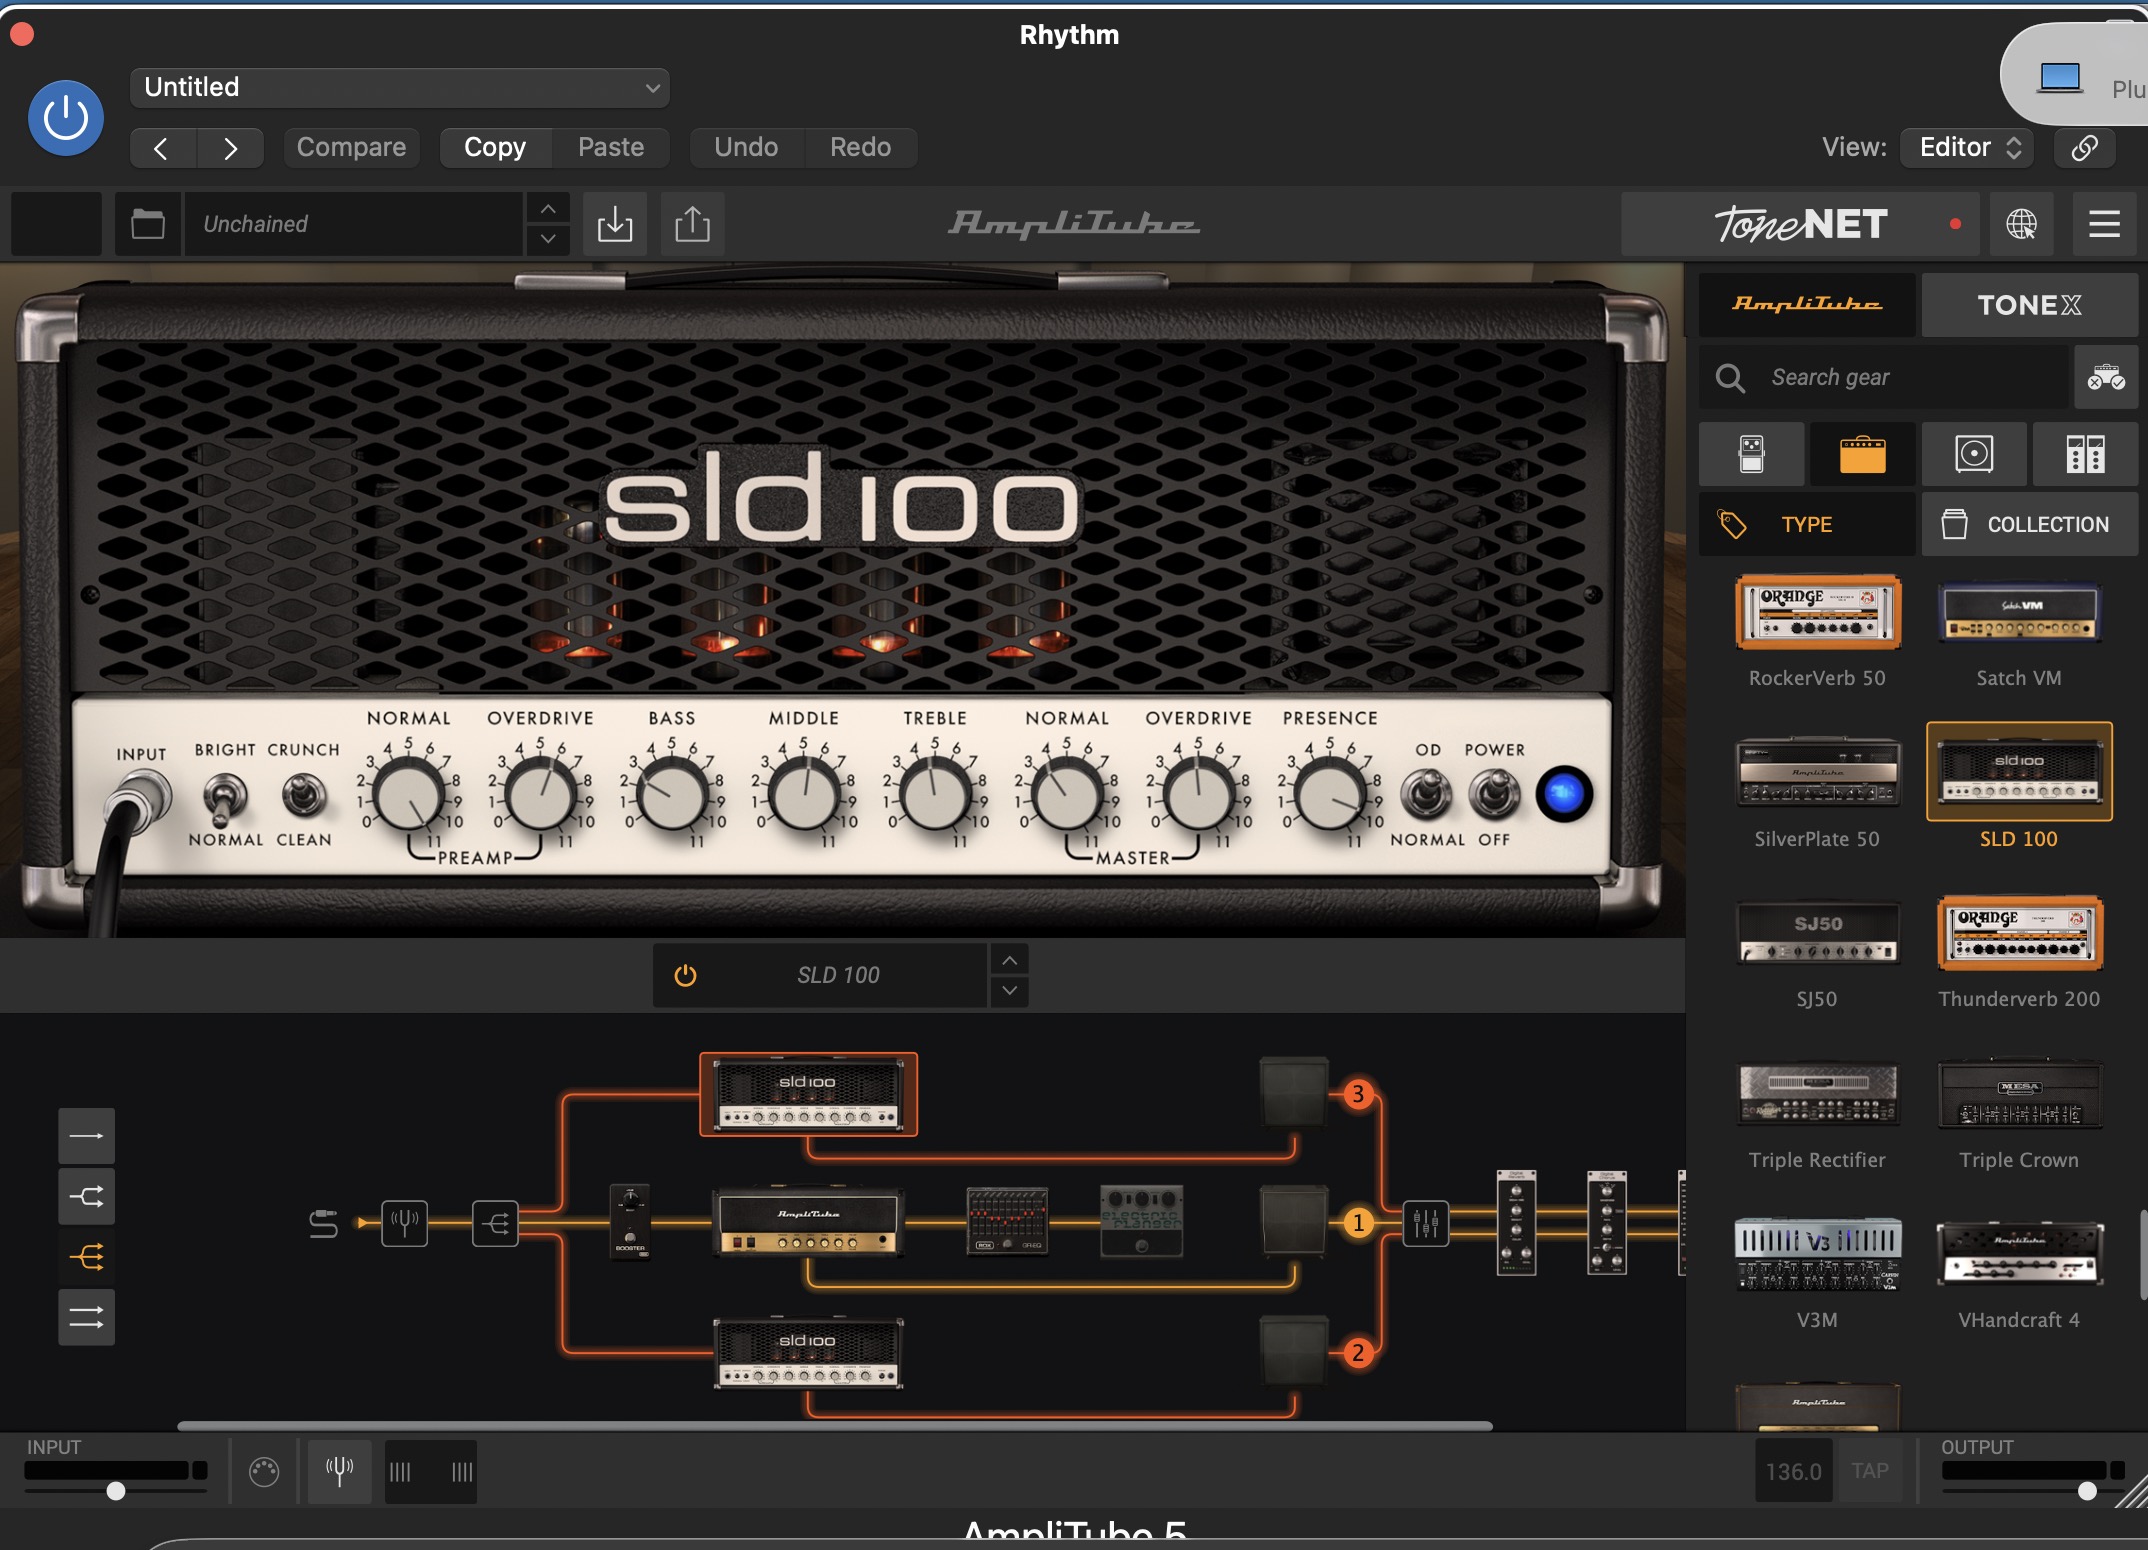
Task: Open the View Editor dropdown
Action: point(1969,147)
